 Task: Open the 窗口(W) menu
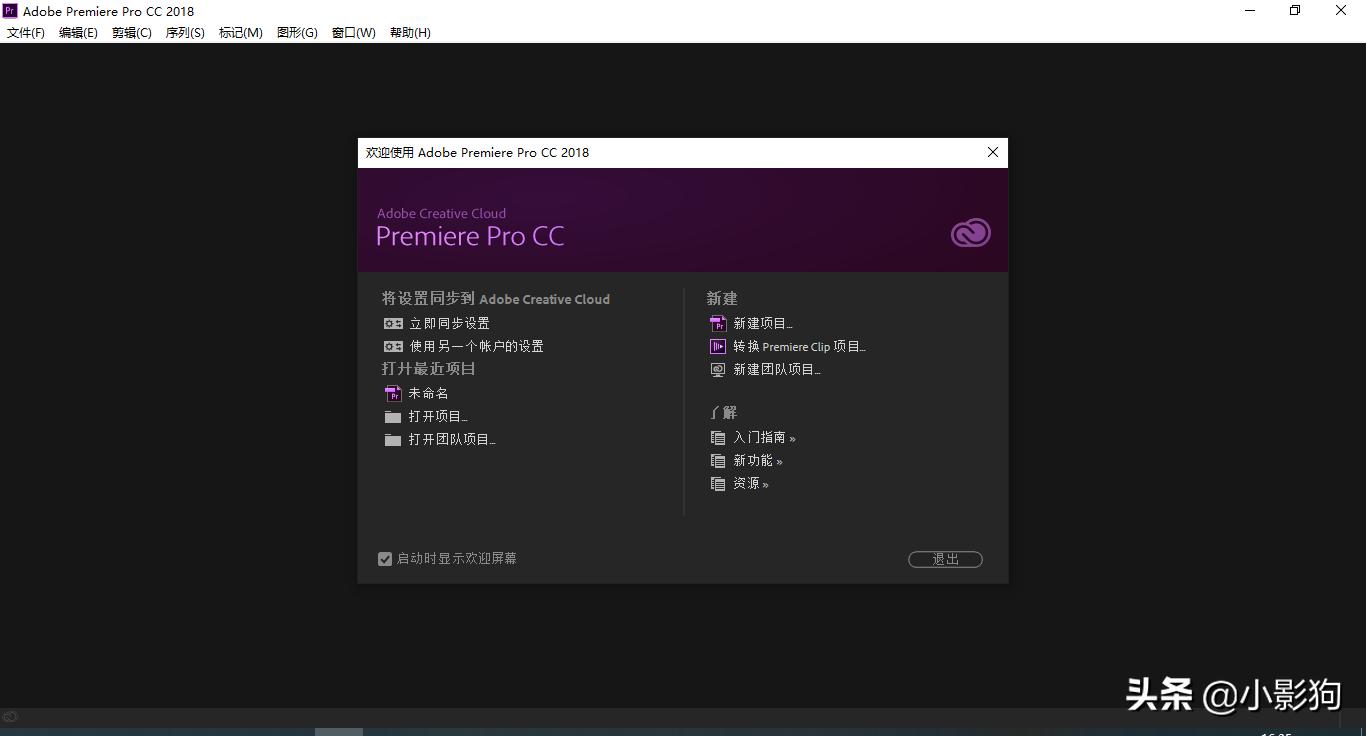pyautogui.click(x=353, y=32)
